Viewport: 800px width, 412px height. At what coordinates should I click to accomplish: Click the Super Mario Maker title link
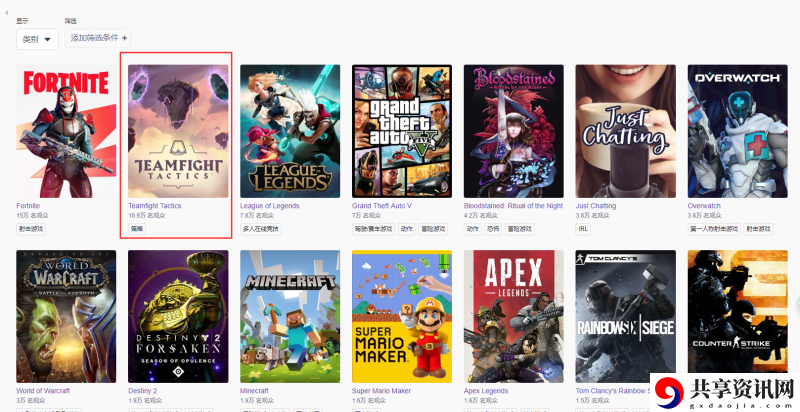pyautogui.click(x=381, y=391)
